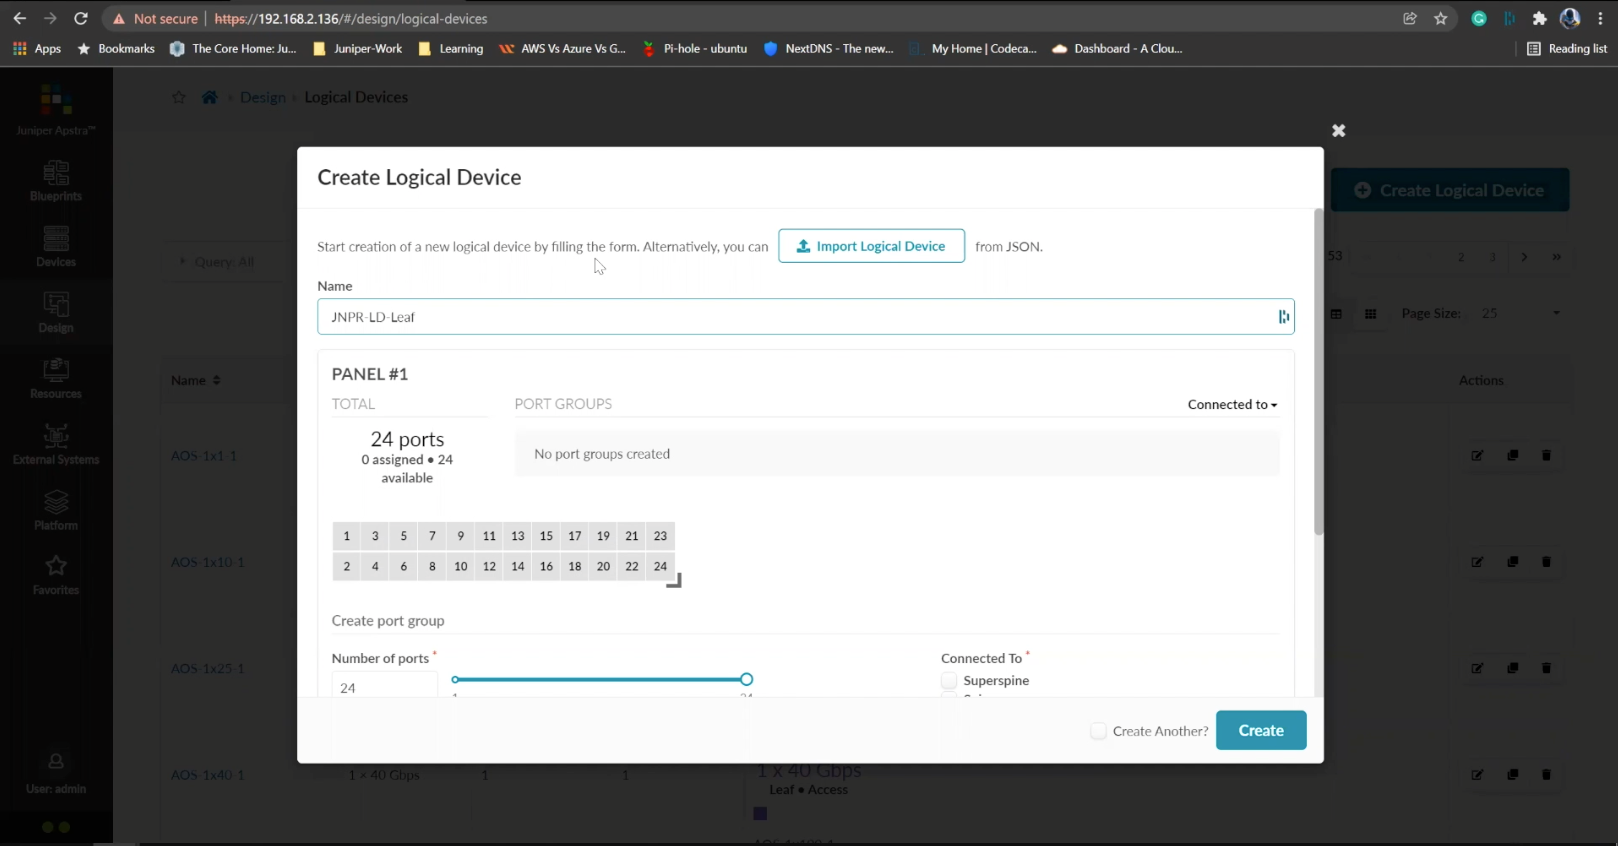The width and height of the screenshot is (1618, 846).
Task: Focus the Name input field
Action: (x=805, y=317)
